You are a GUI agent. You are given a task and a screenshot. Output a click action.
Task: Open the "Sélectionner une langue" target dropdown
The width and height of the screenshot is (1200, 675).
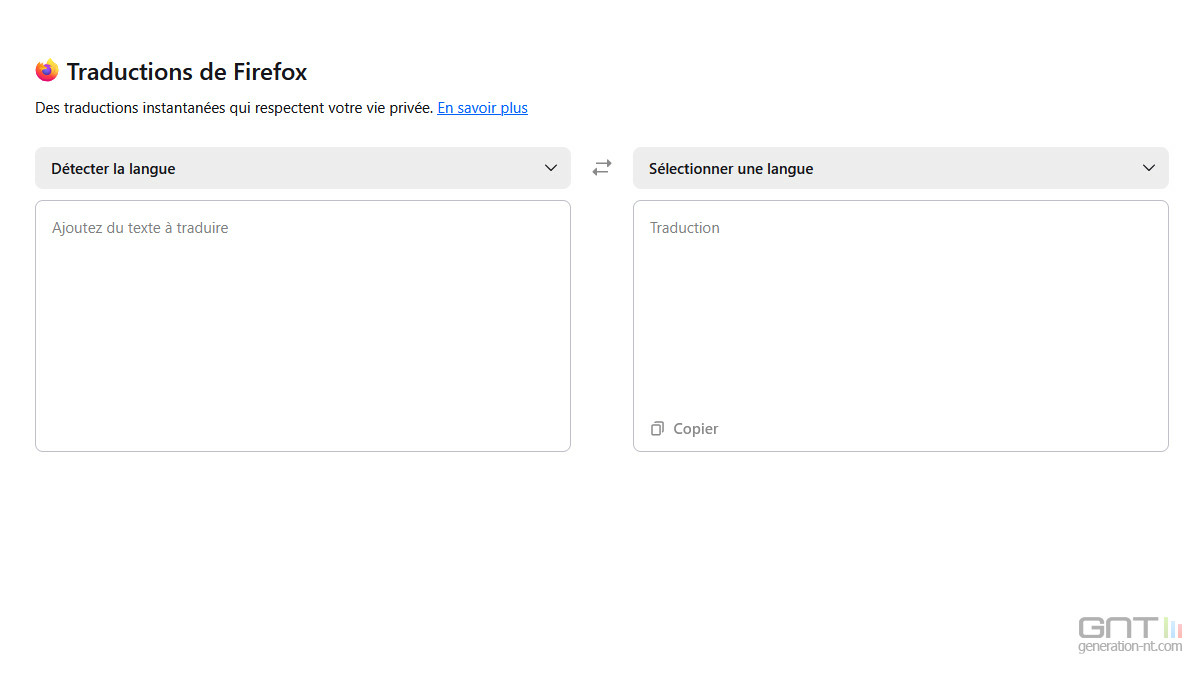(900, 168)
